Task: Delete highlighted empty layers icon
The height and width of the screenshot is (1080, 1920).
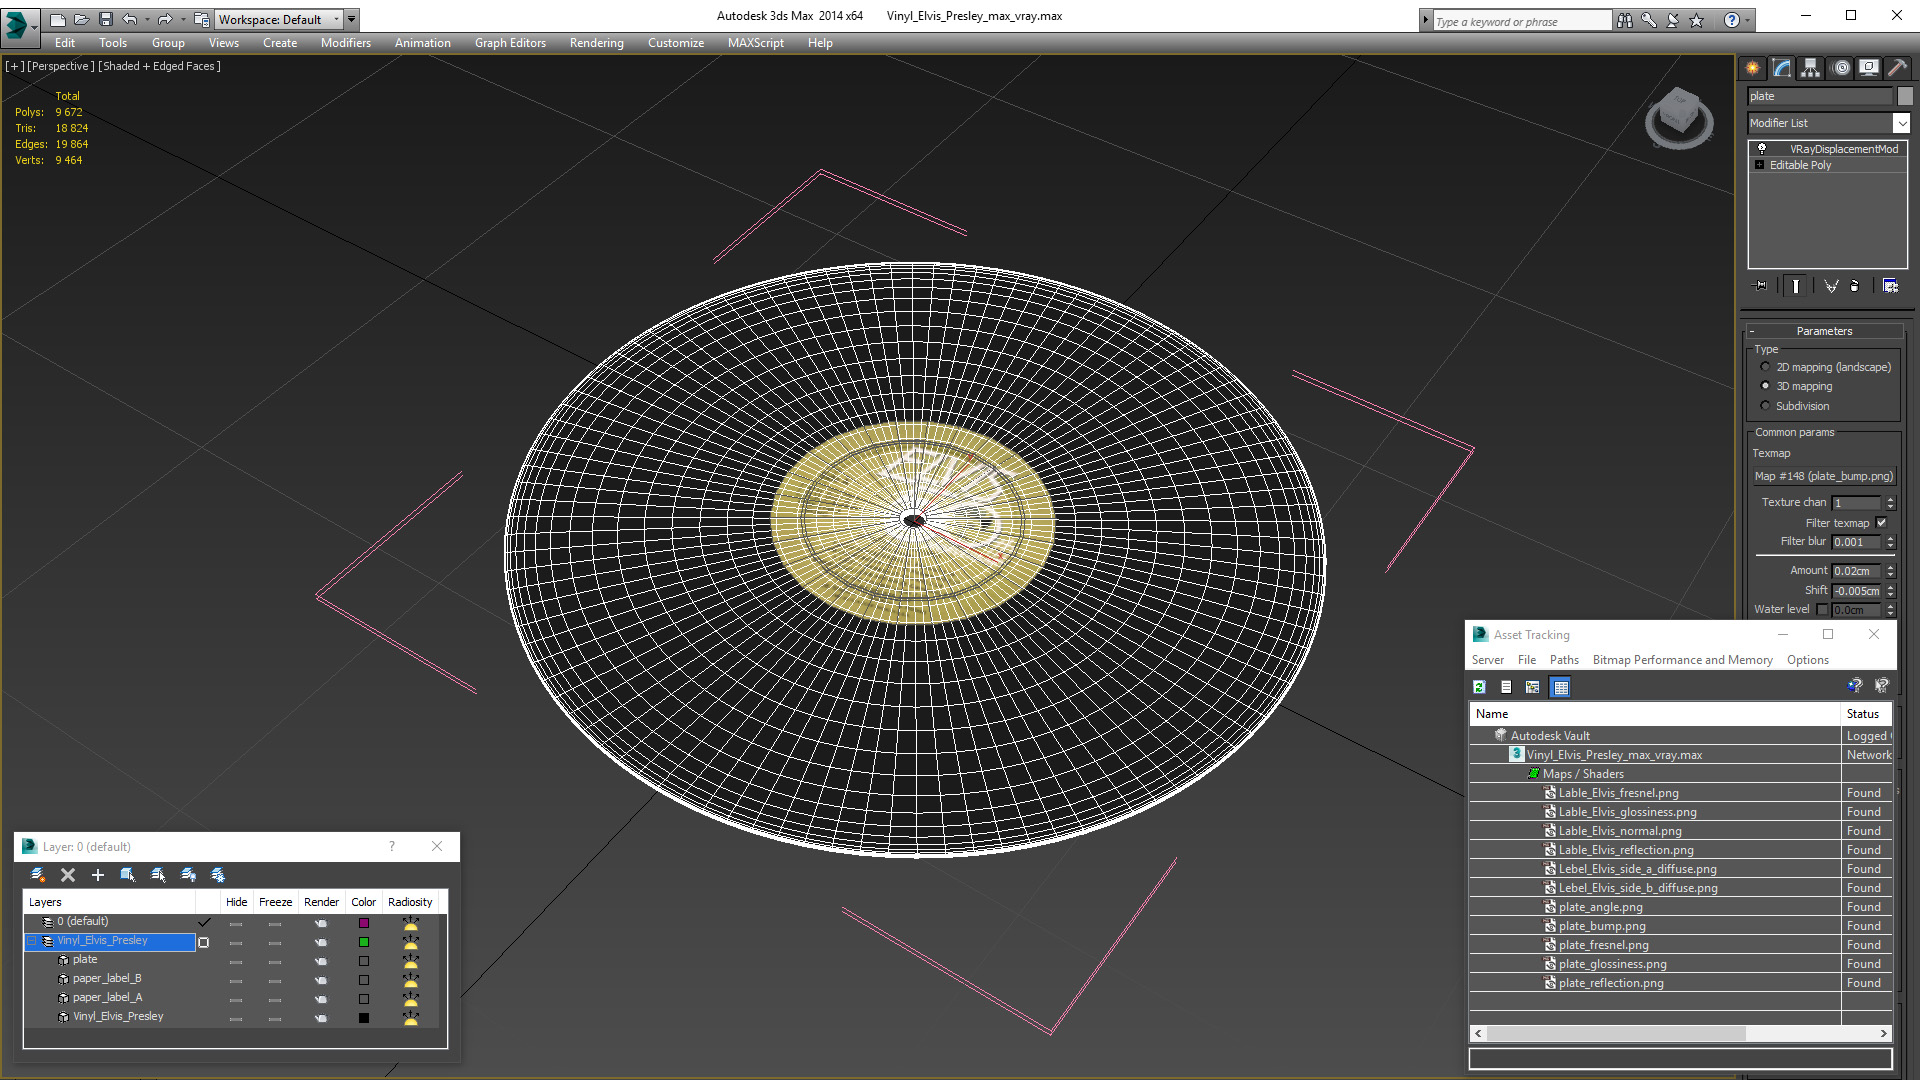Action: click(x=68, y=875)
